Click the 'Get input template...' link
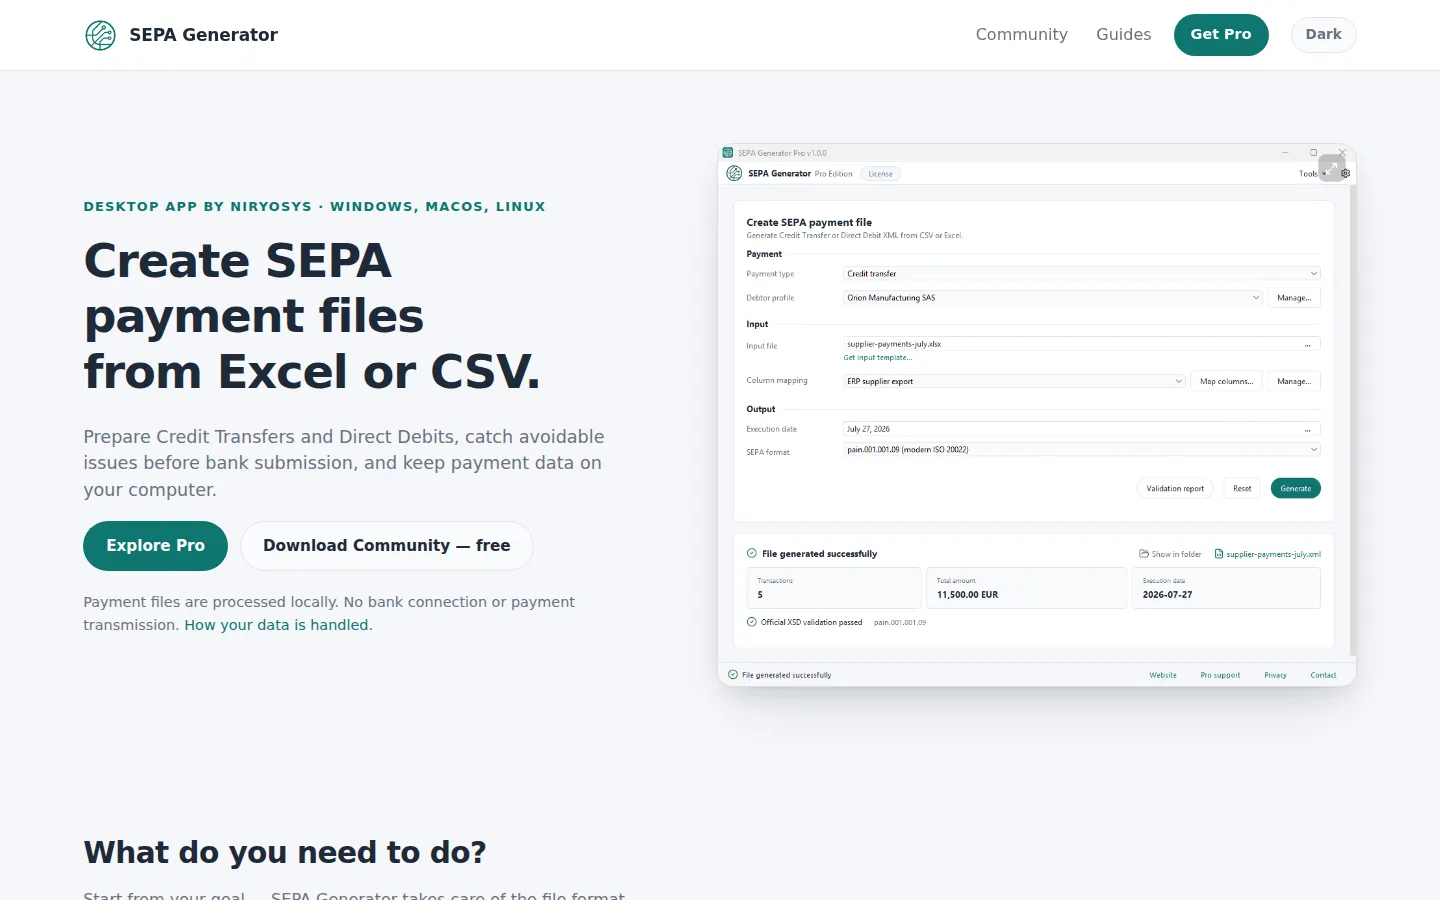The height and width of the screenshot is (900, 1440). tap(877, 358)
